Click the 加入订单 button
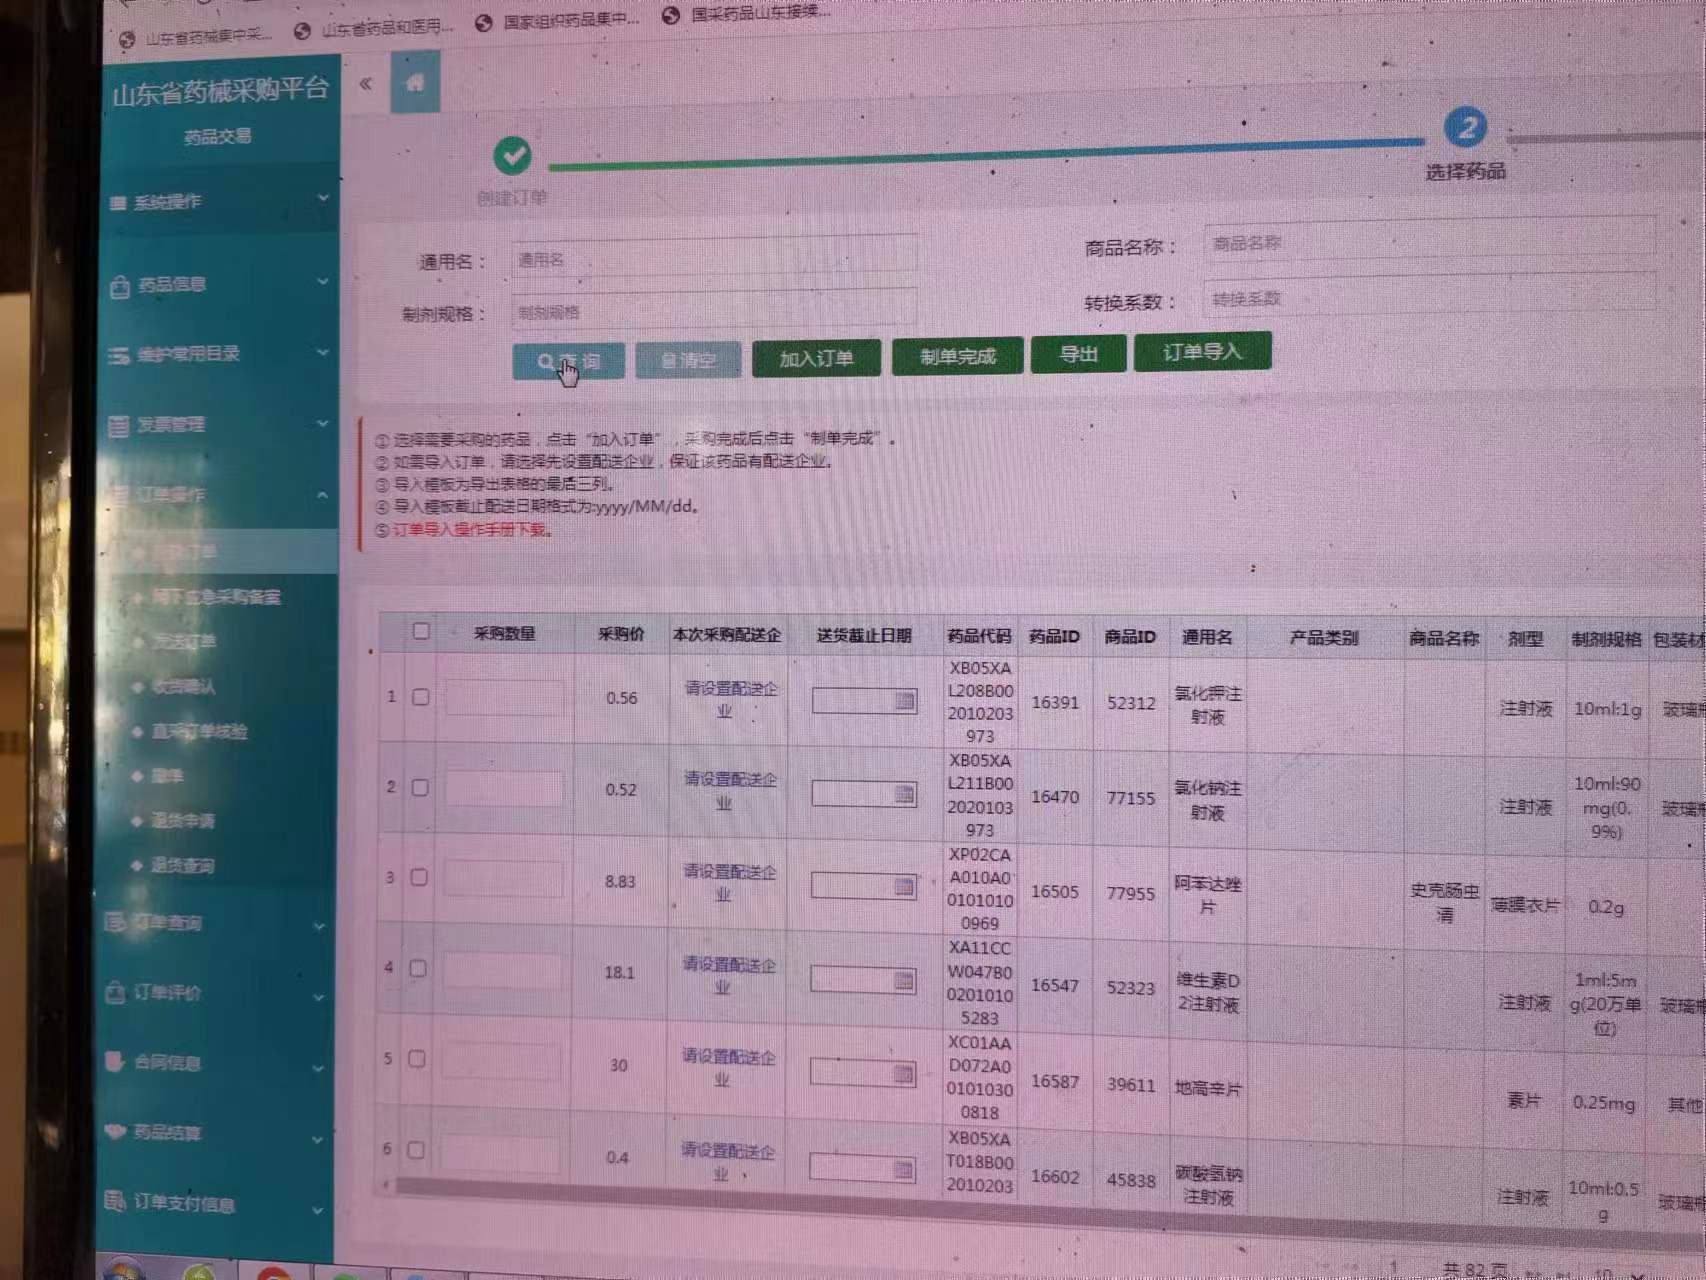Image resolution: width=1706 pixels, height=1280 pixels. pos(816,357)
